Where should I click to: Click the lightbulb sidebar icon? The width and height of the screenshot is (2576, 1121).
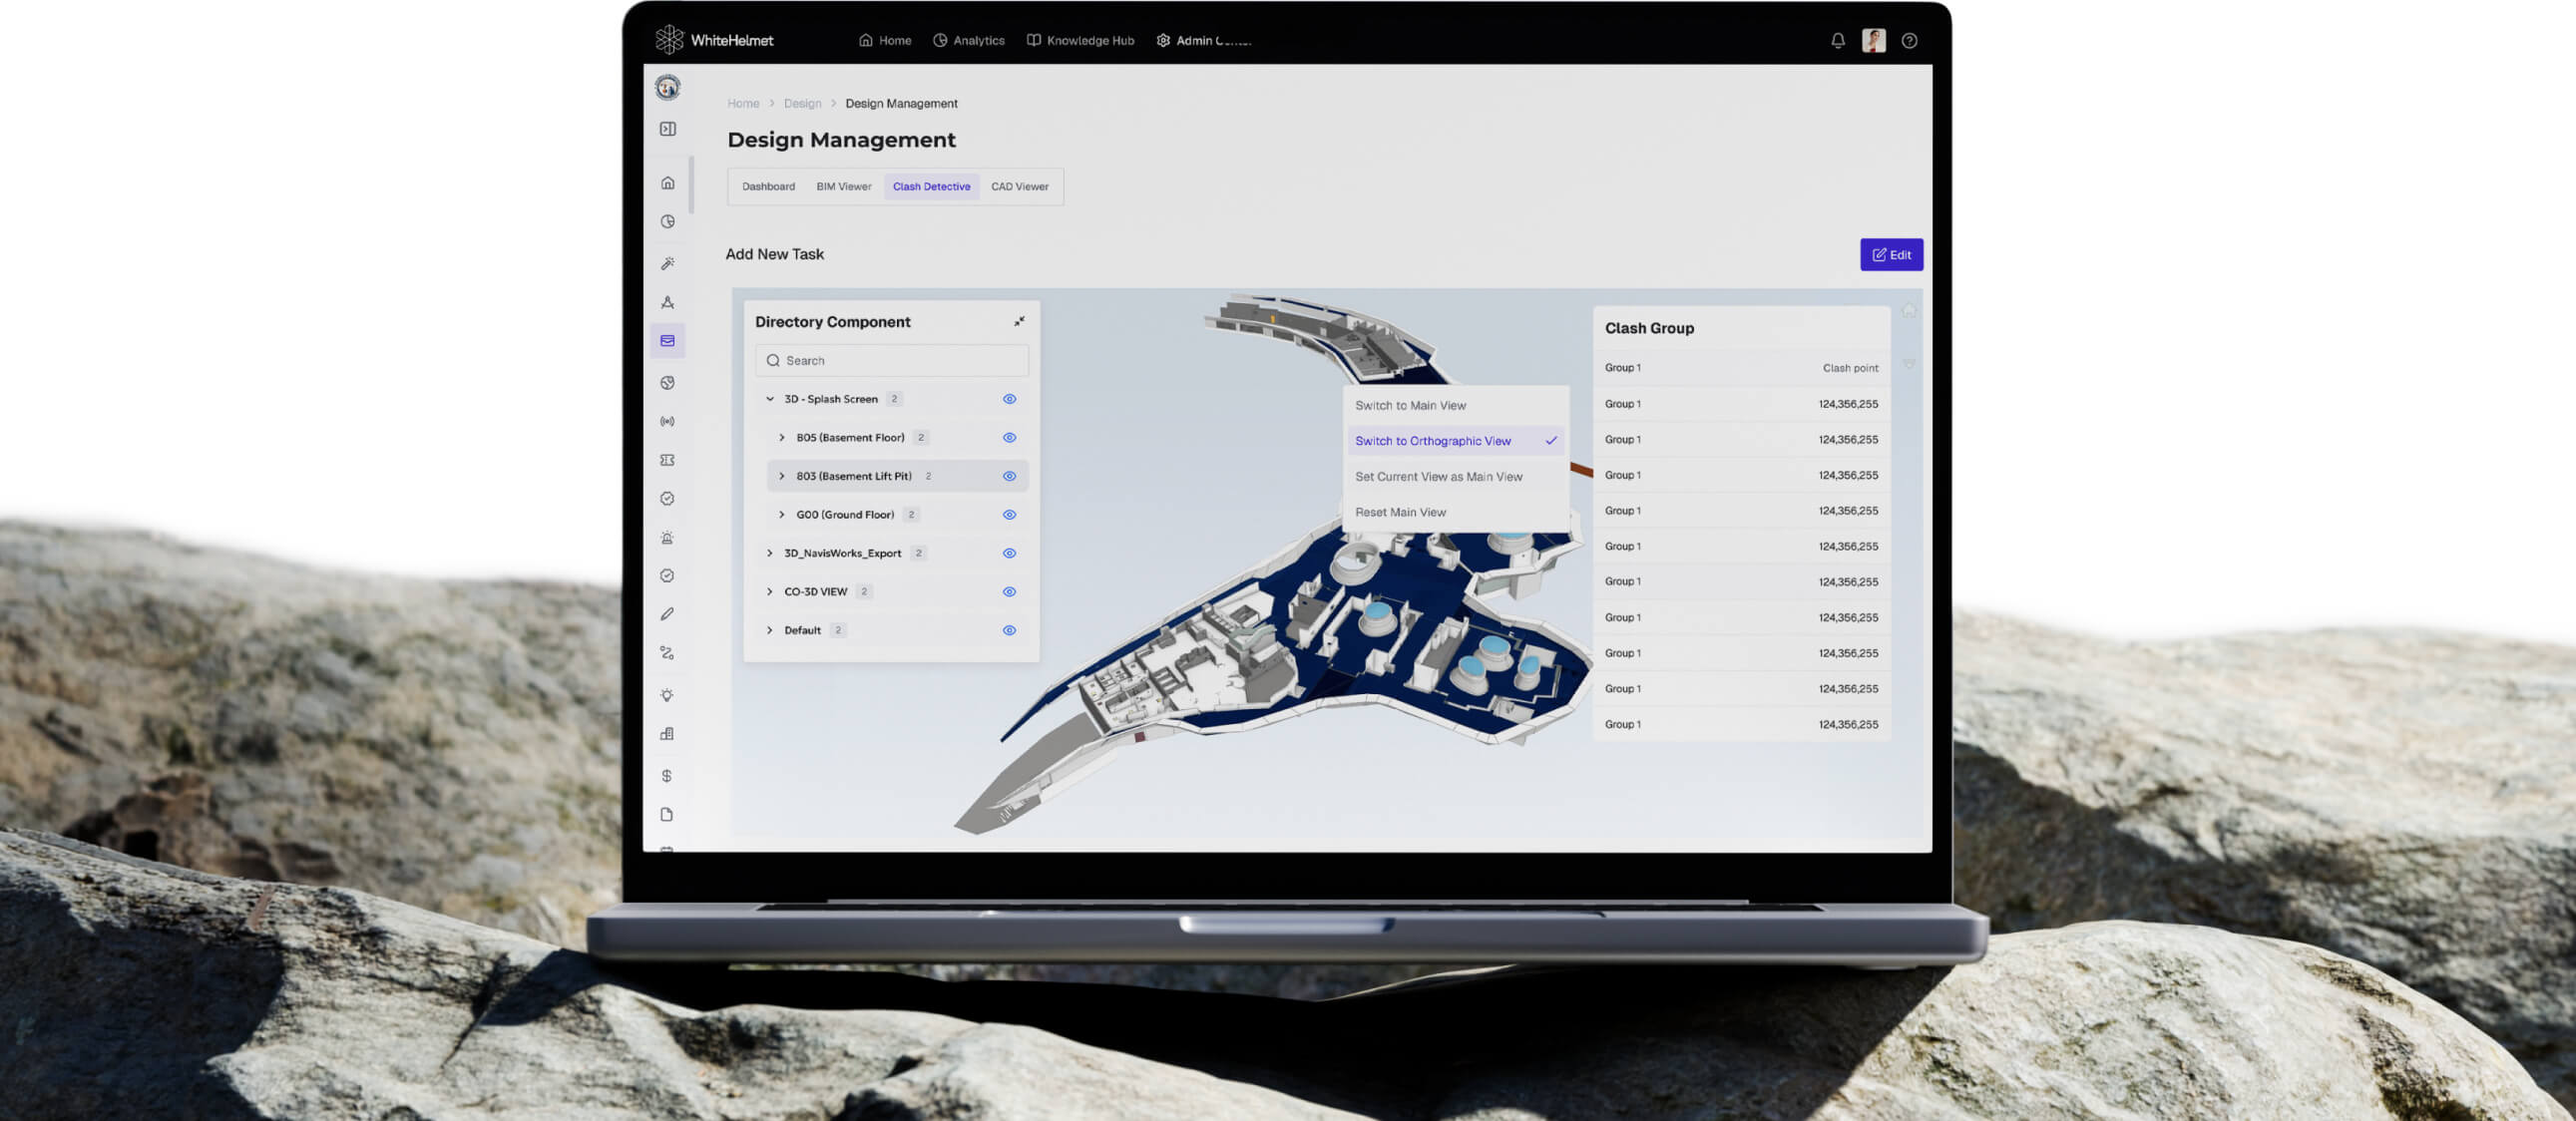(668, 695)
